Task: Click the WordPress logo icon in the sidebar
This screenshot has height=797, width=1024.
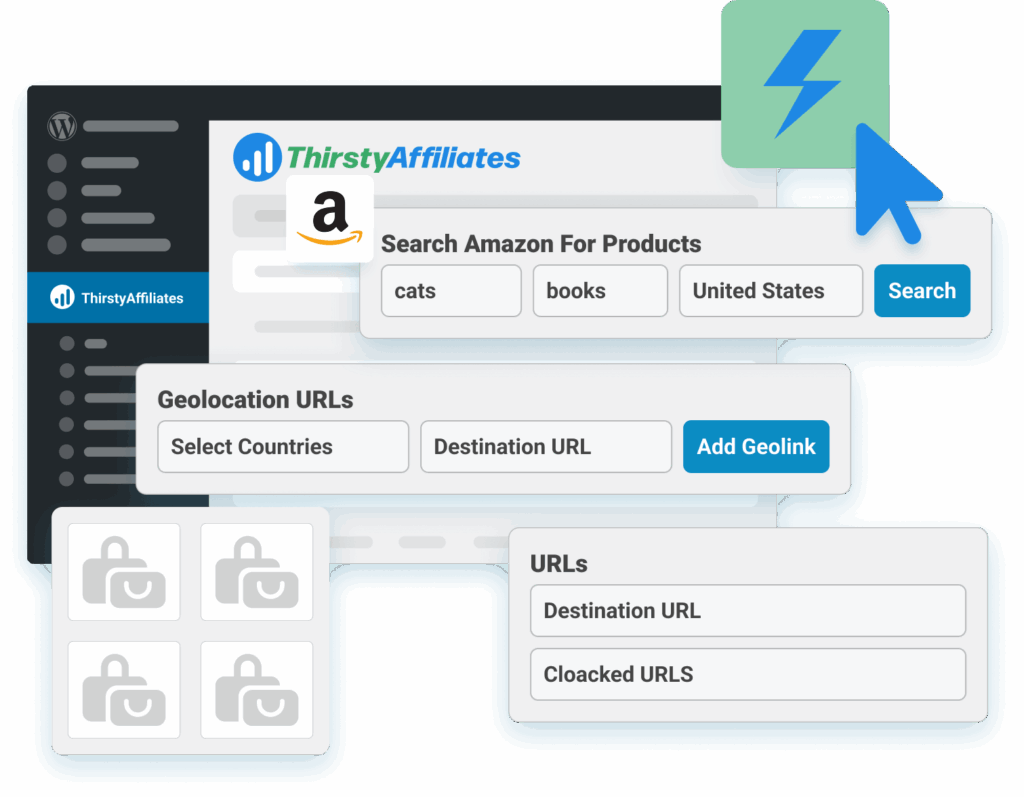Action: coord(62,126)
